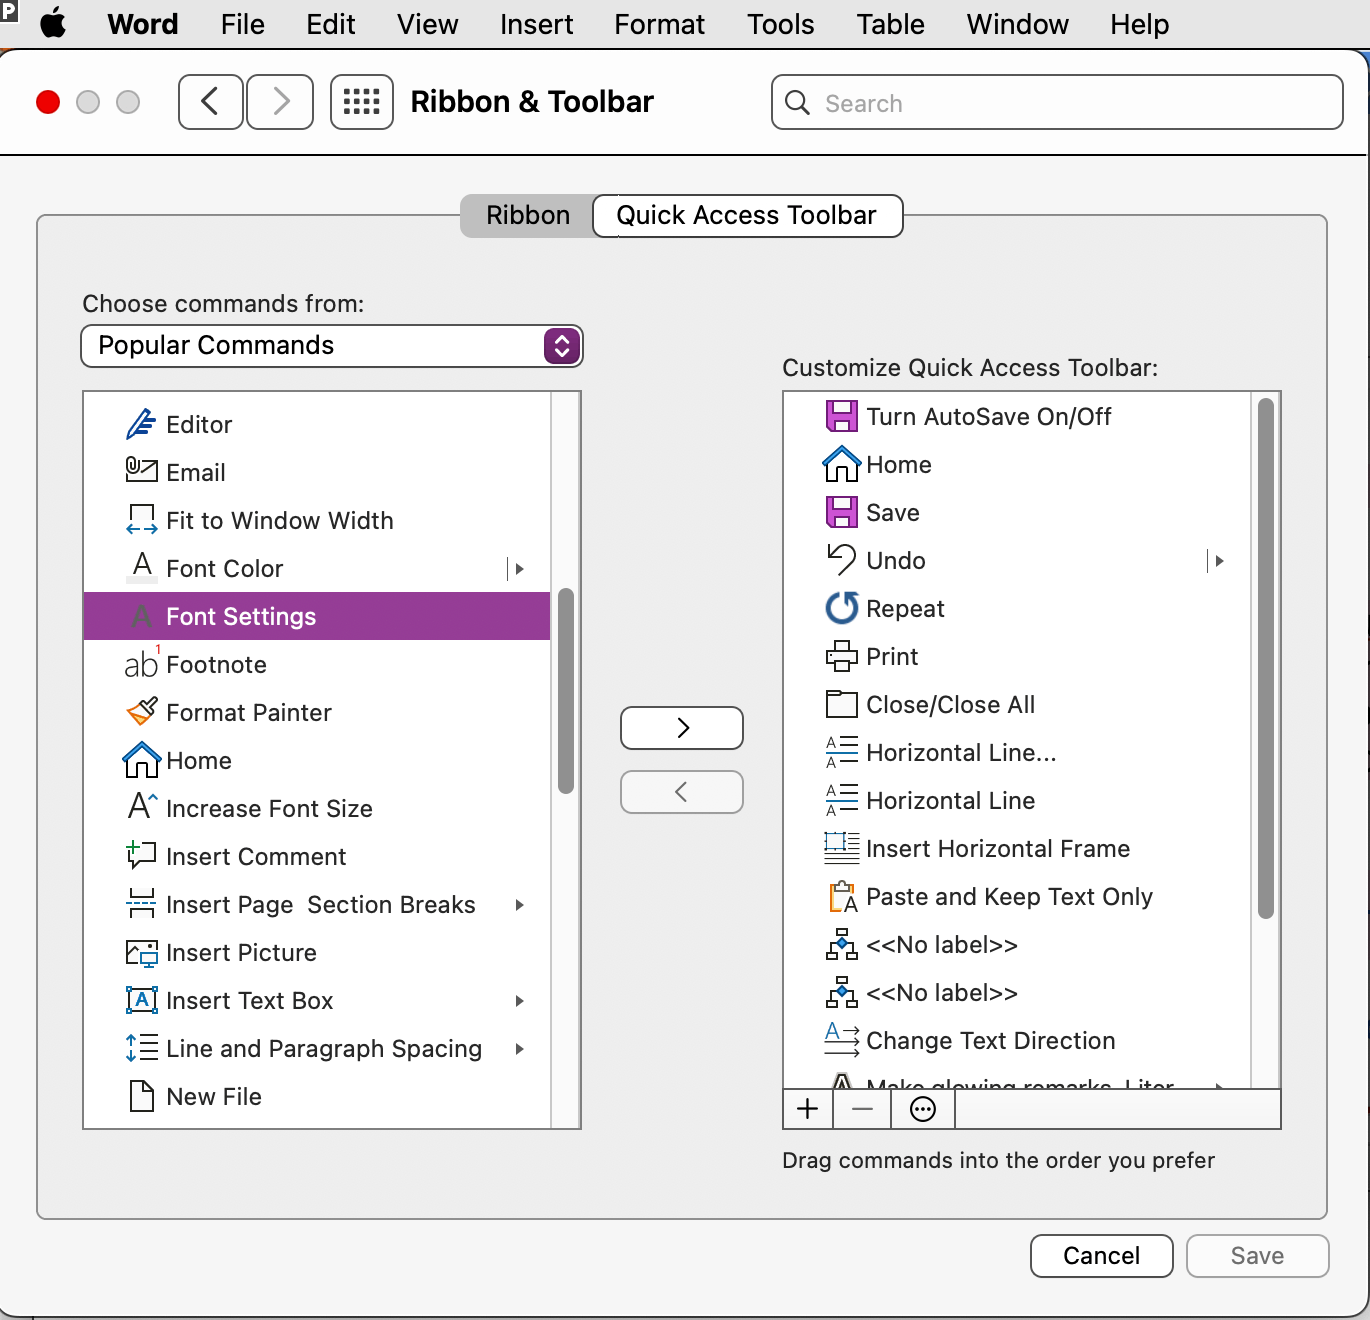This screenshot has width=1370, height=1320.
Task: Show all preferences grid button
Action: [362, 102]
